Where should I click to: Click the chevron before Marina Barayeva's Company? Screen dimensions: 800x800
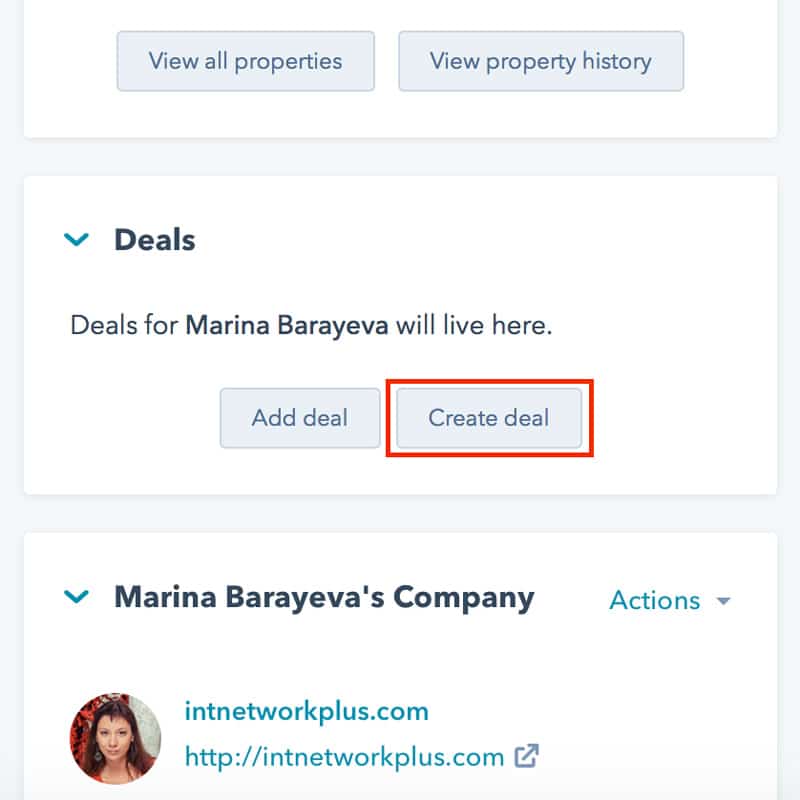pyautogui.click(x=78, y=596)
